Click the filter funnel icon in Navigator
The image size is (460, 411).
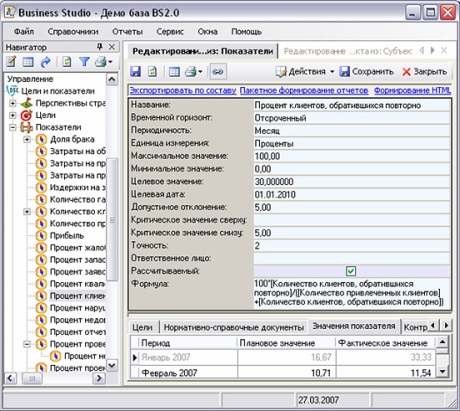pyautogui.click(x=84, y=62)
